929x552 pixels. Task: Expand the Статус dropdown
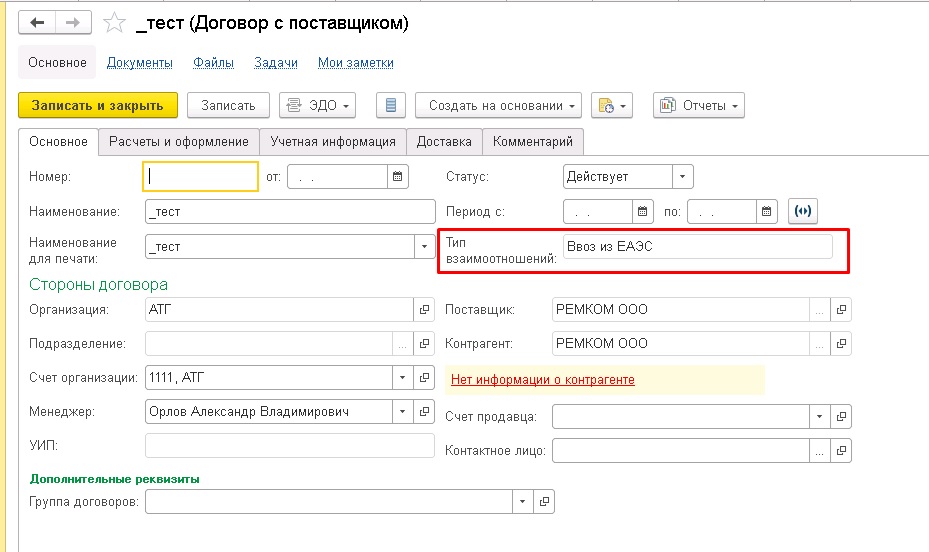pos(683,176)
